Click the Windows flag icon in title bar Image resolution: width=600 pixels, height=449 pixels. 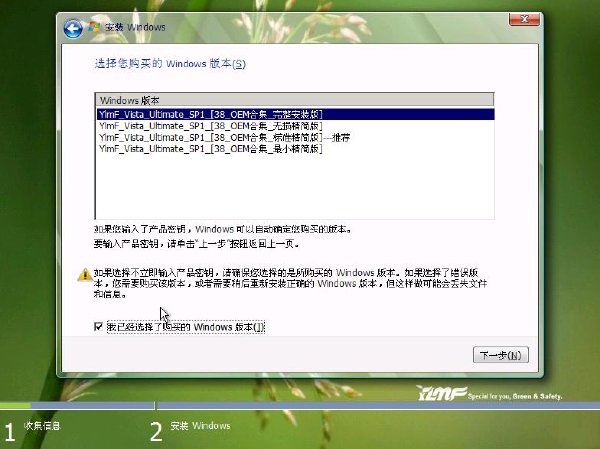pos(94,27)
